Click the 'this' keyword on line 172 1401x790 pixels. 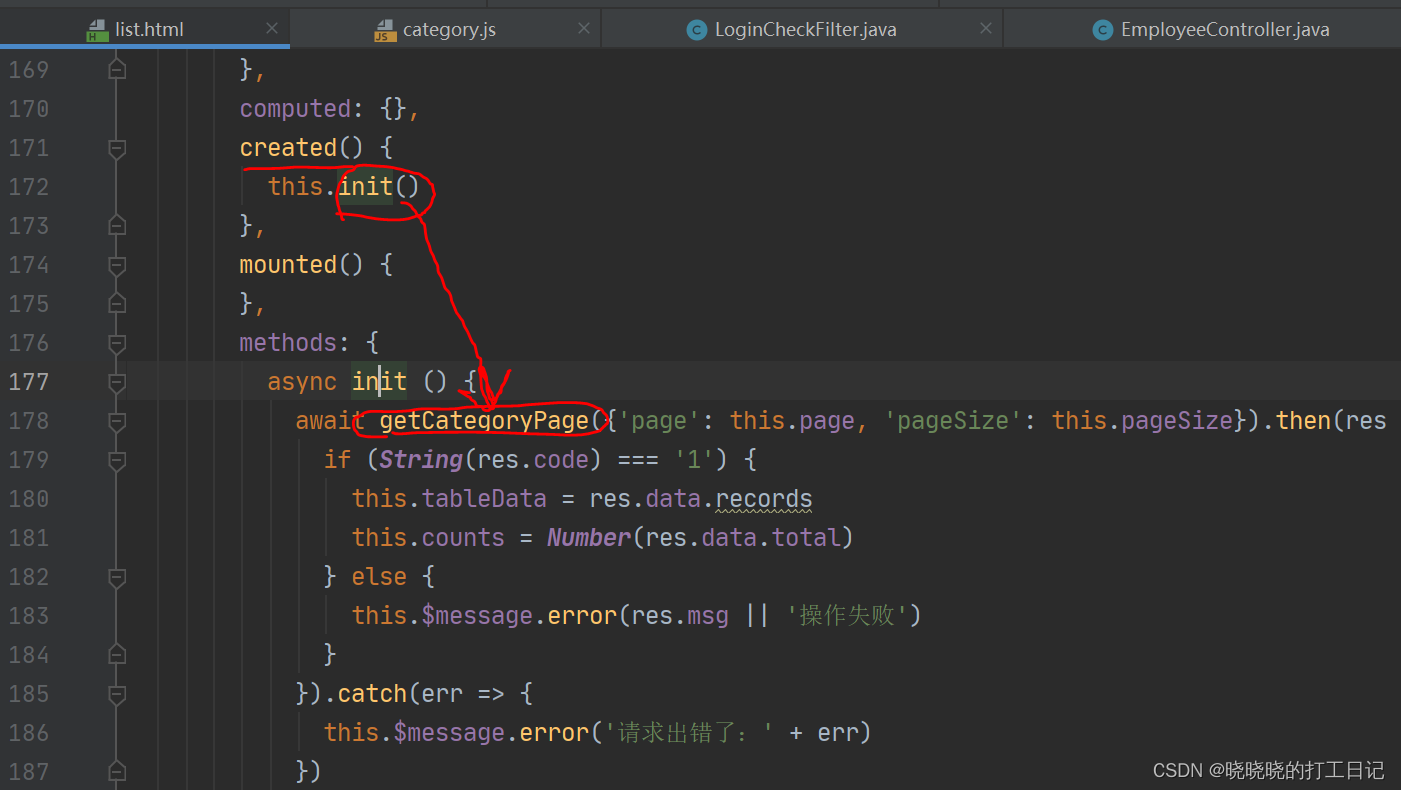295,187
